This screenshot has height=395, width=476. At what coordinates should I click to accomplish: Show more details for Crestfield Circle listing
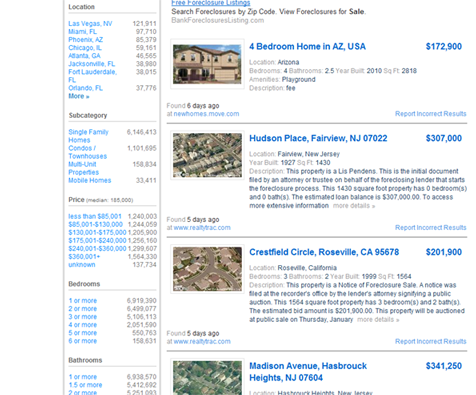click(378, 320)
